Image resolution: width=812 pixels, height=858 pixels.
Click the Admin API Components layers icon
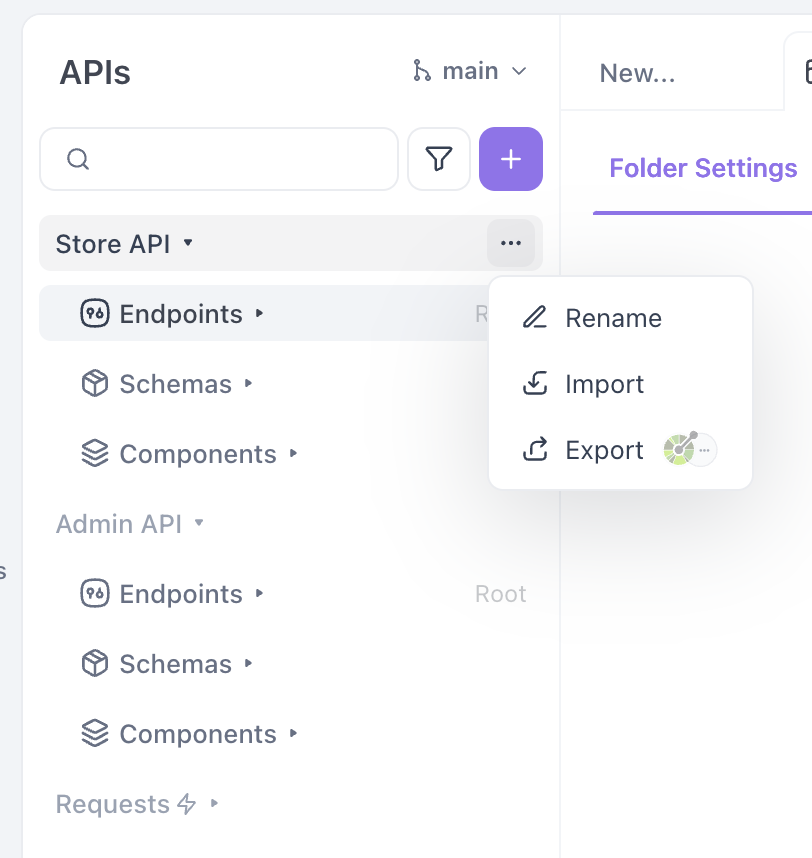[x=95, y=733]
